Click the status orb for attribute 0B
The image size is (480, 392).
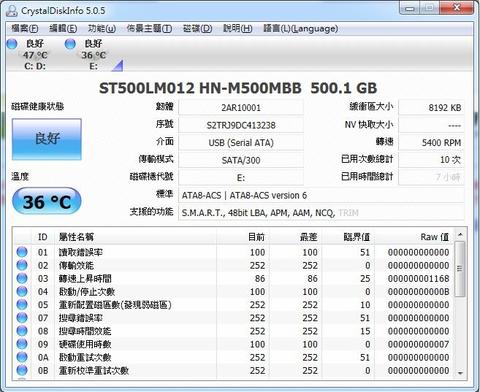22,370
